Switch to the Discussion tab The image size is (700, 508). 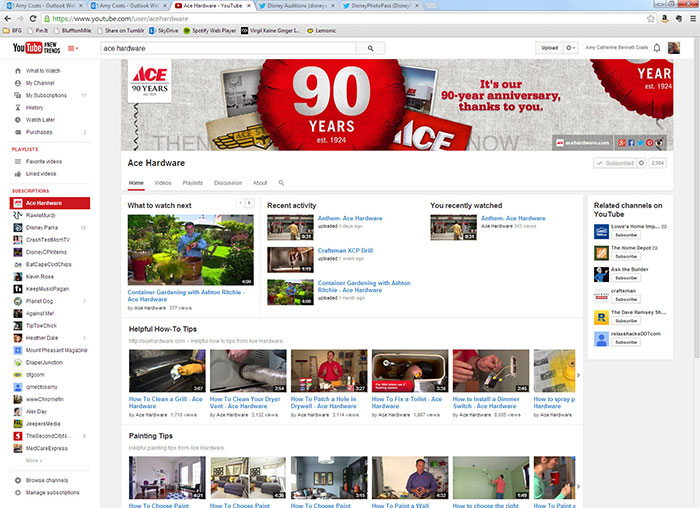pos(228,183)
